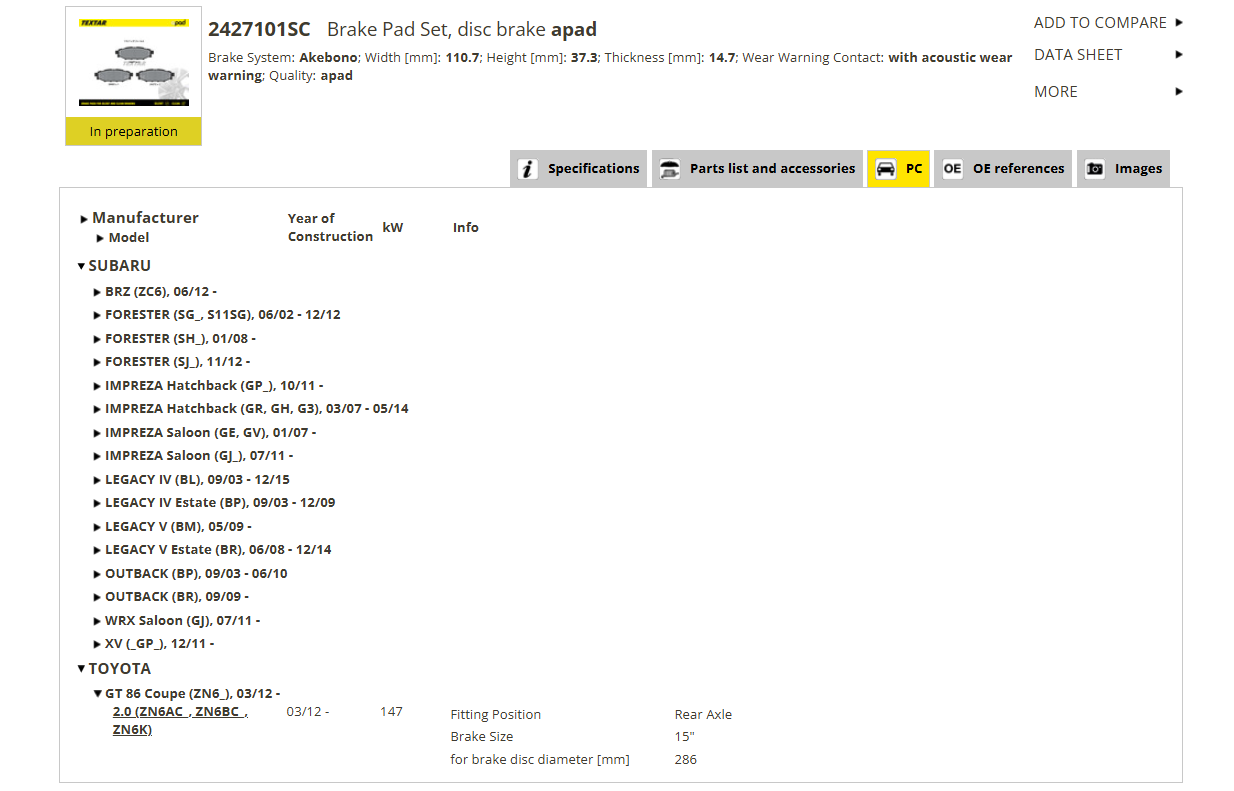Click the OE icon beside OE references
The width and height of the screenshot is (1234, 791).
click(x=952, y=169)
